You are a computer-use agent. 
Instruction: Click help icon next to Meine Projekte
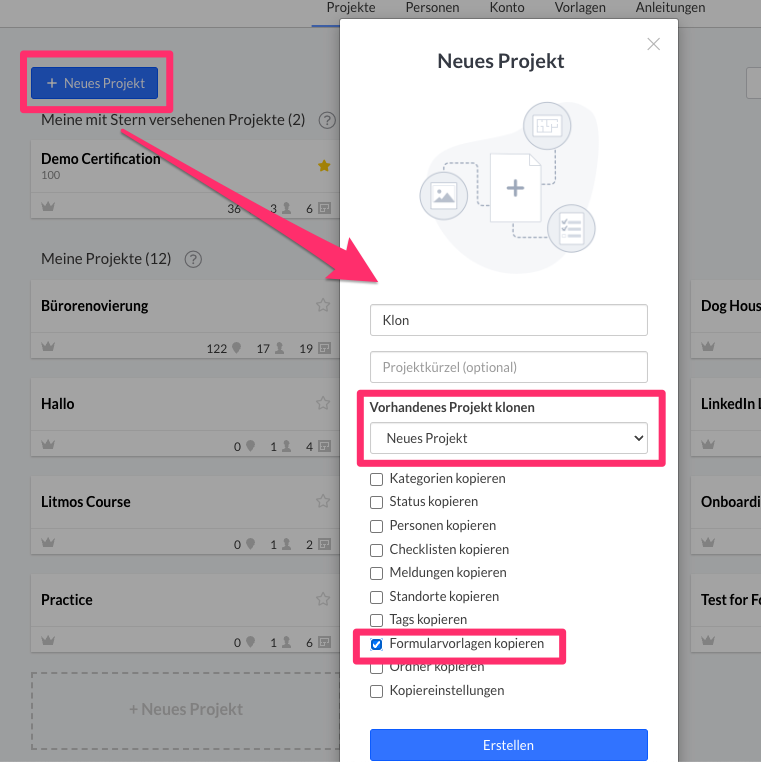tap(193, 259)
